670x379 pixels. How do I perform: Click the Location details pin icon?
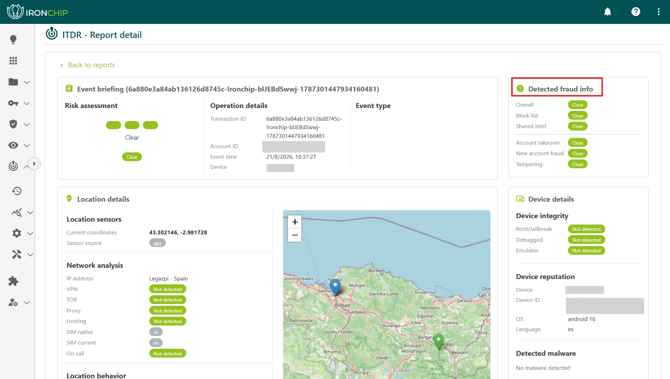pyautogui.click(x=69, y=199)
